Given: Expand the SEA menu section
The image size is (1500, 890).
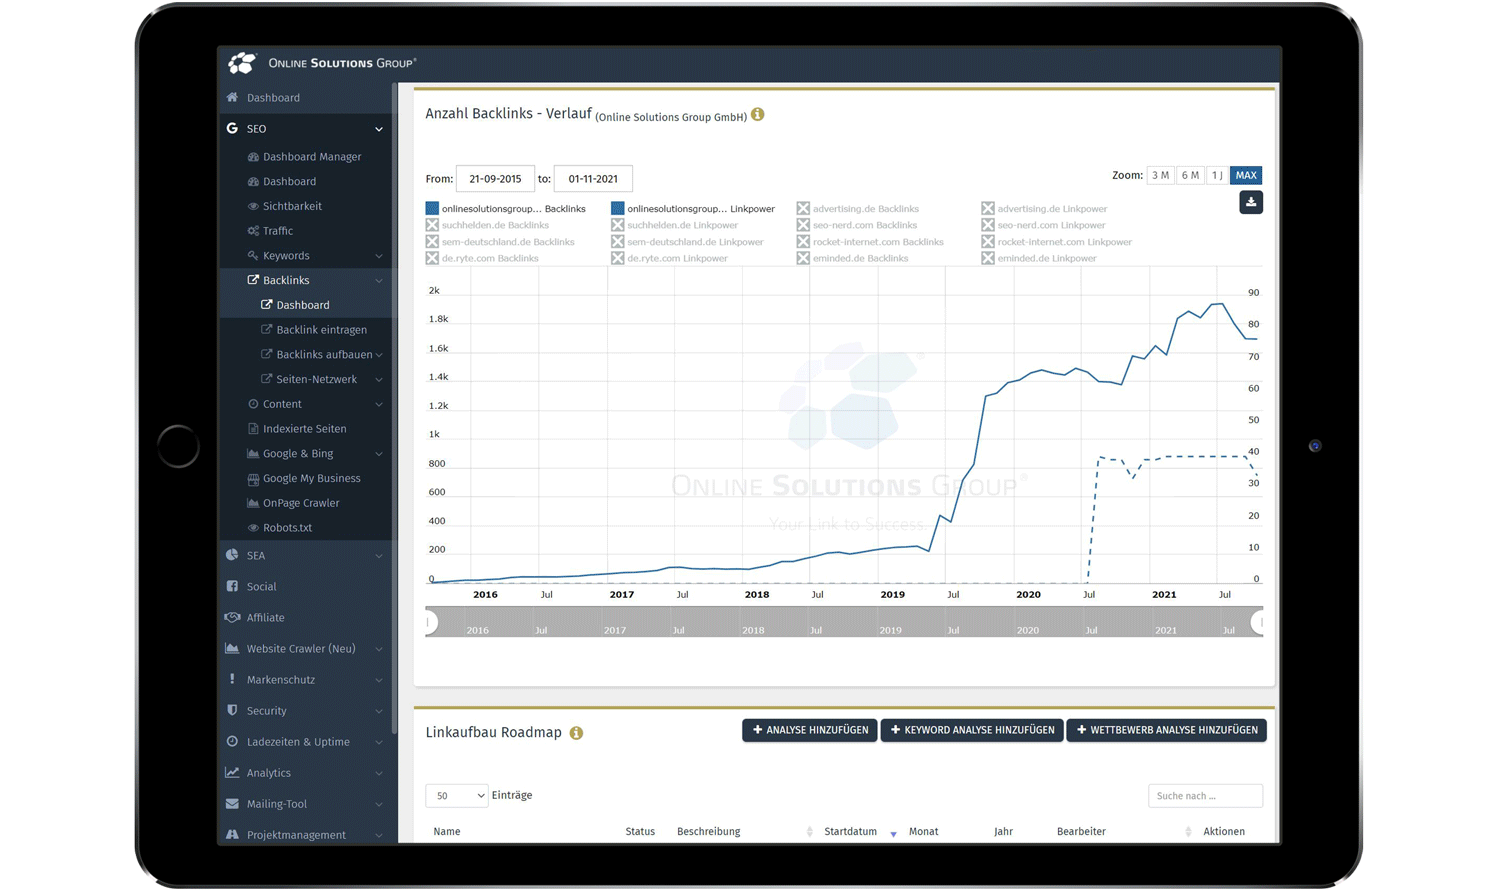Looking at the screenshot, I should point(379,556).
